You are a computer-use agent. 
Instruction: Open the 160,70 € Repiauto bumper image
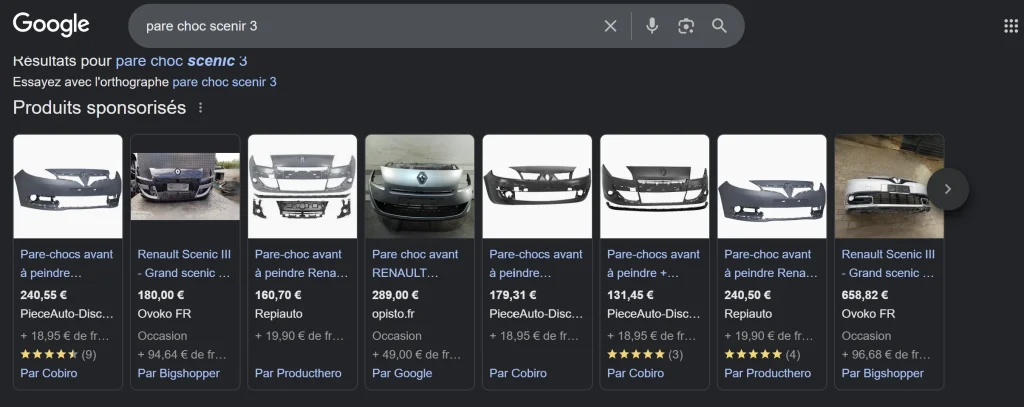click(x=302, y=186)
